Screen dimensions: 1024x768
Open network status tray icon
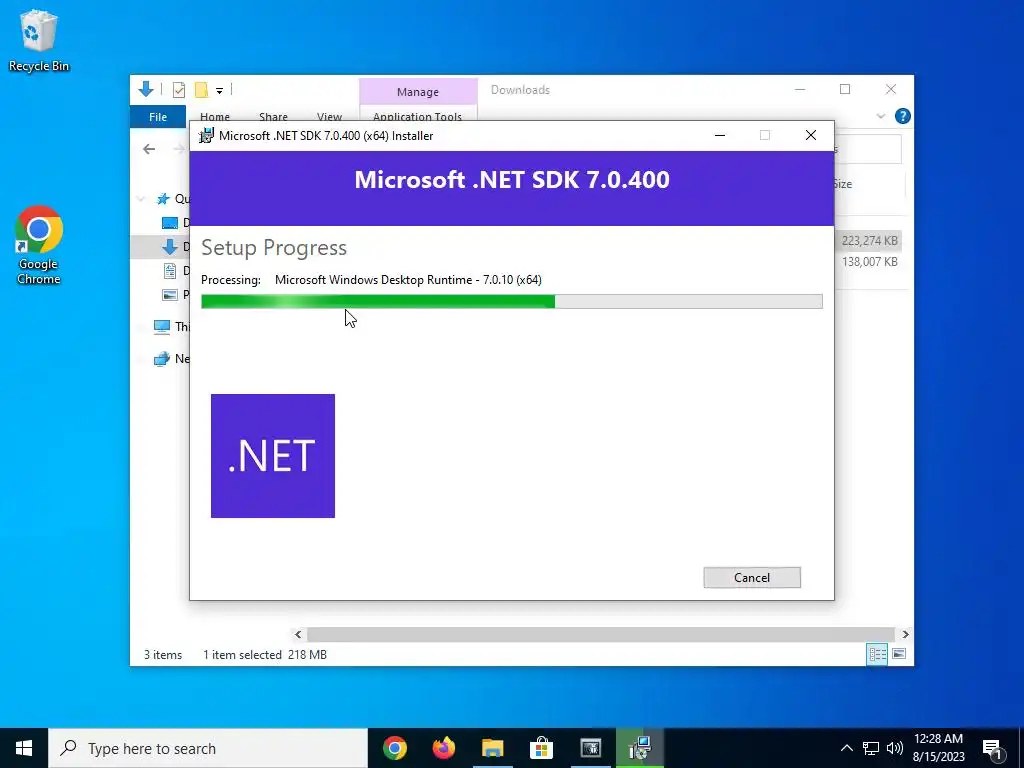871,748
